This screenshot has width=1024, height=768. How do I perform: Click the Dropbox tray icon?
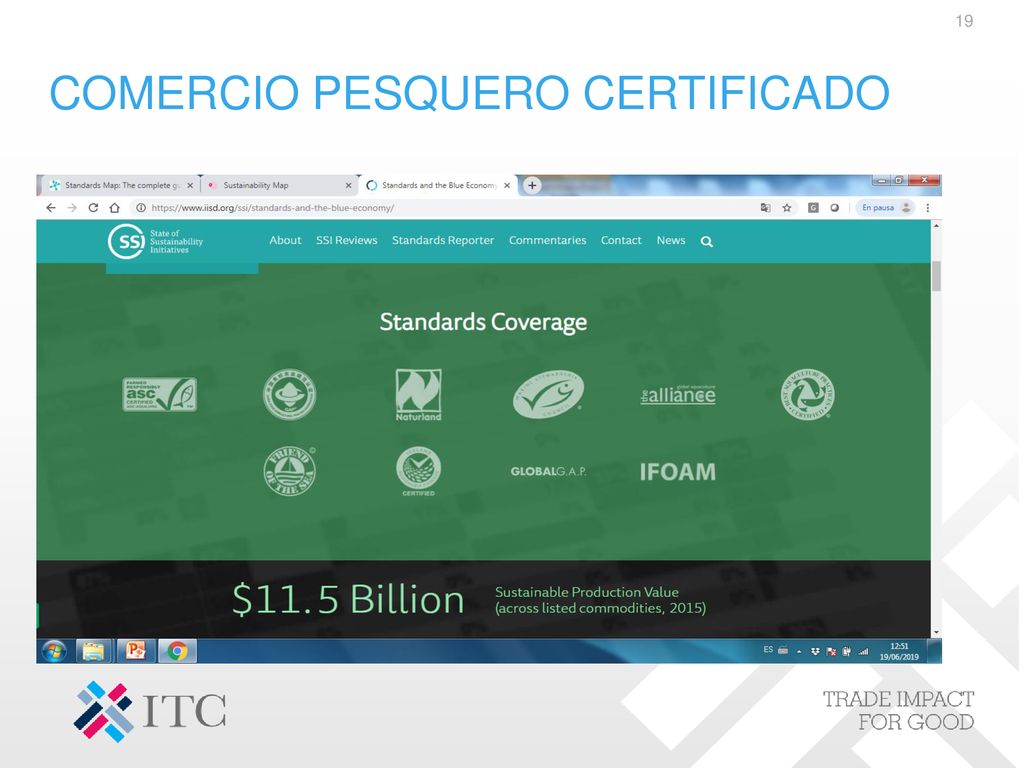click(815, 651)
